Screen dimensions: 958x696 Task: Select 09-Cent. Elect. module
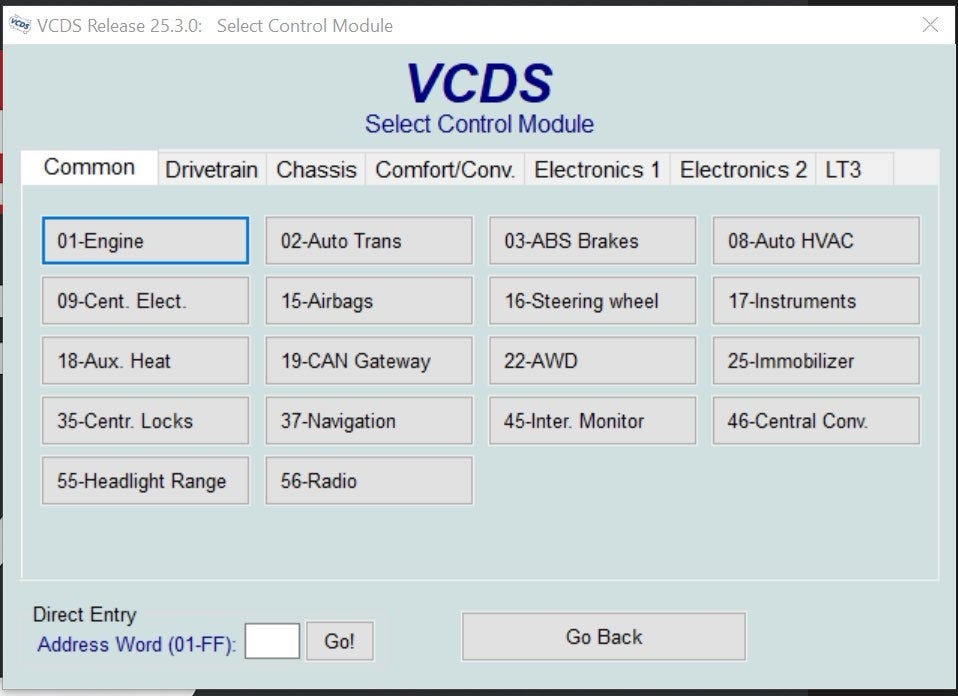[145, 300]
